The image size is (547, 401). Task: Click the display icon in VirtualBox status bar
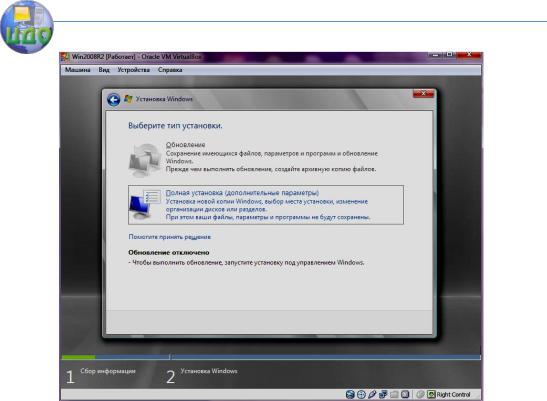pyautogui.click(x=405, y=394)
